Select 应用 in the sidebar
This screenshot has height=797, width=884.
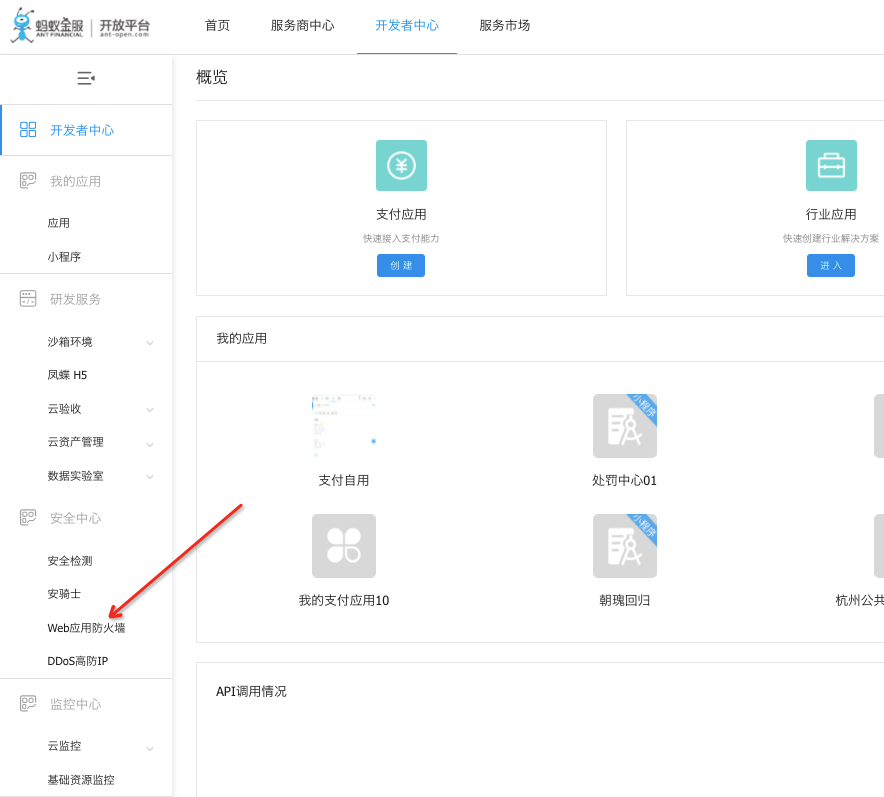(59, 223)
